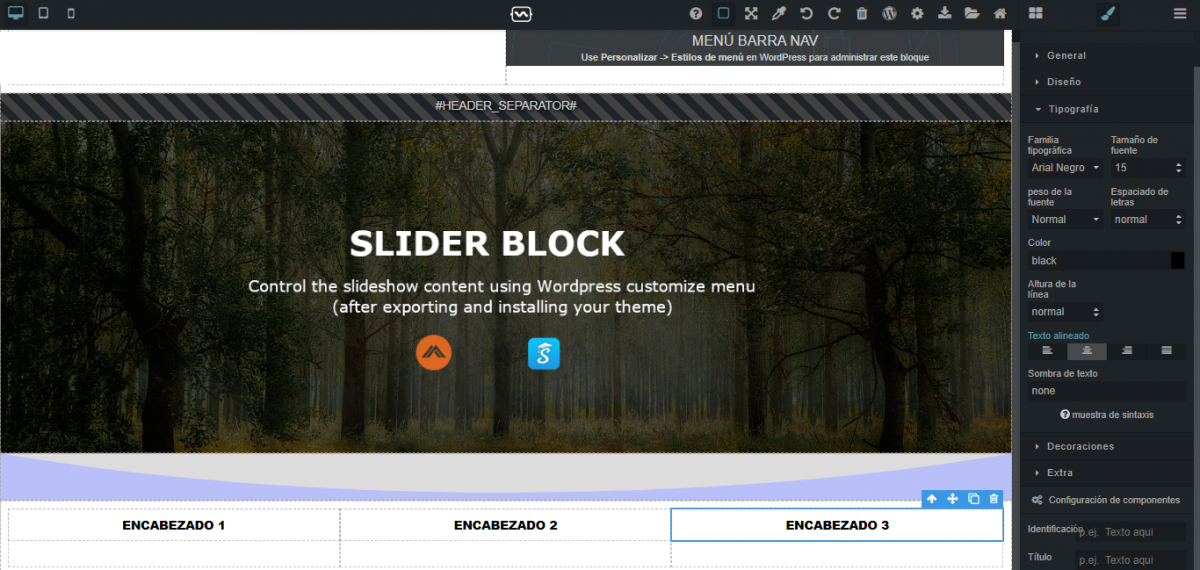Click the download/export icon in toolbar

coord(945,14)
